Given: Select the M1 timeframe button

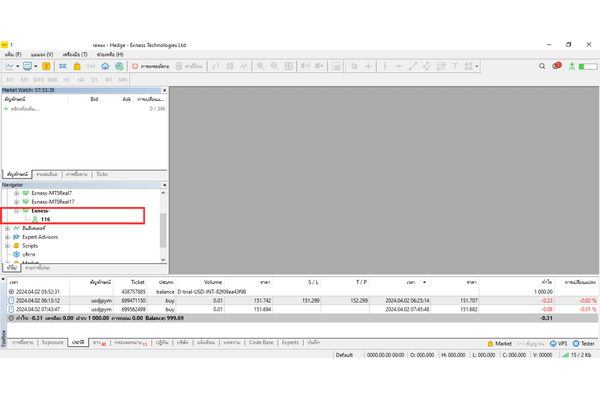Looking at the screenshot, I should (11, 78).
